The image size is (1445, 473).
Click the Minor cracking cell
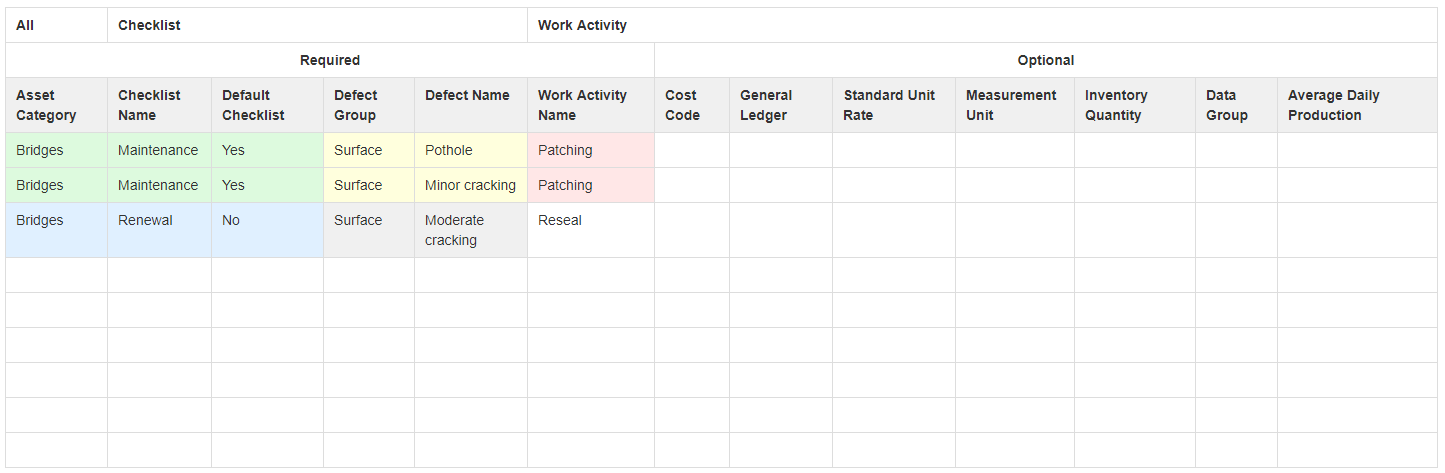tap(470, 185)
